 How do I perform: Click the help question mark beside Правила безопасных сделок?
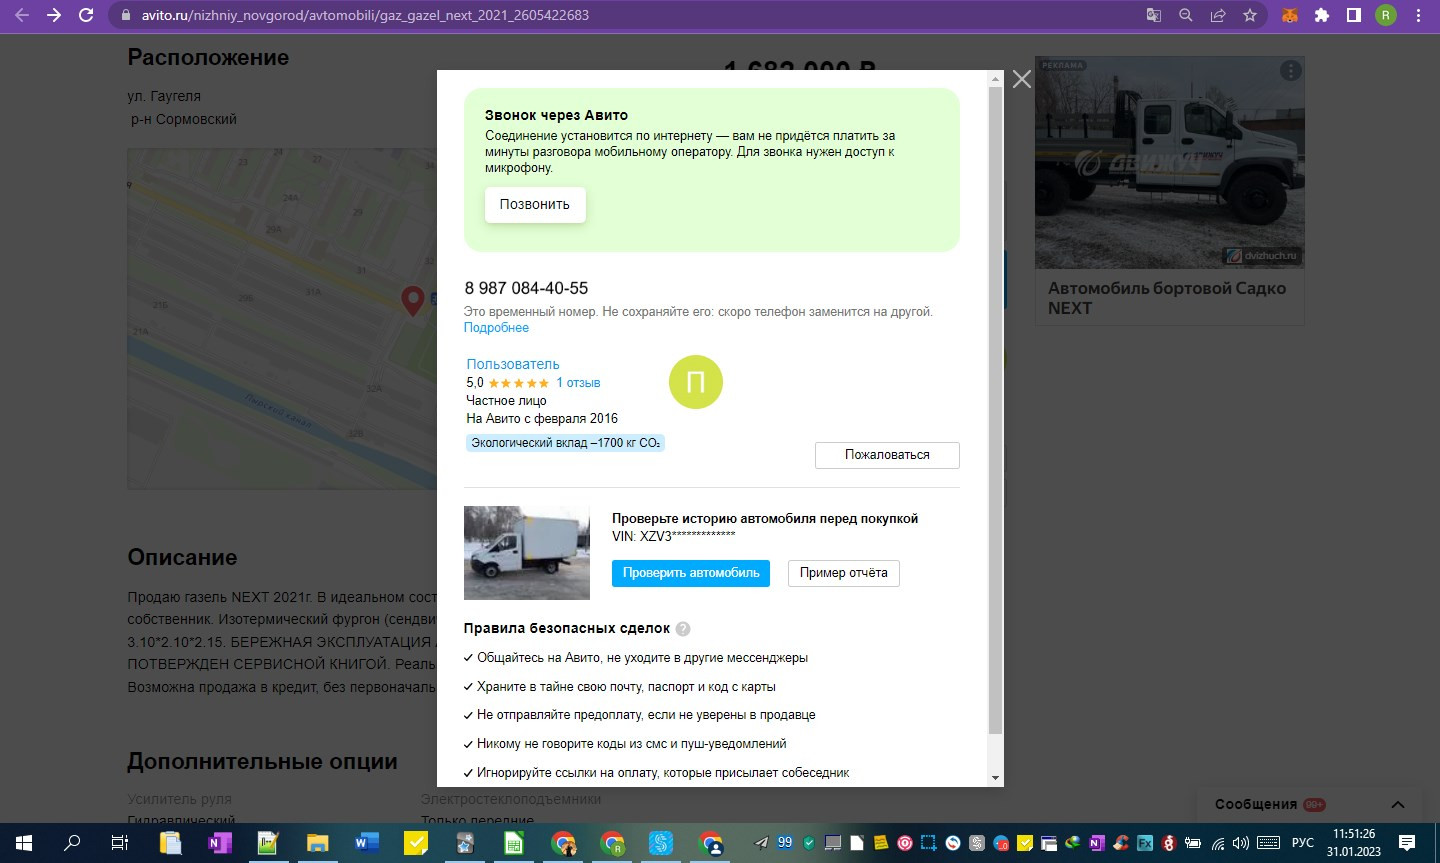tap(683, 629)
